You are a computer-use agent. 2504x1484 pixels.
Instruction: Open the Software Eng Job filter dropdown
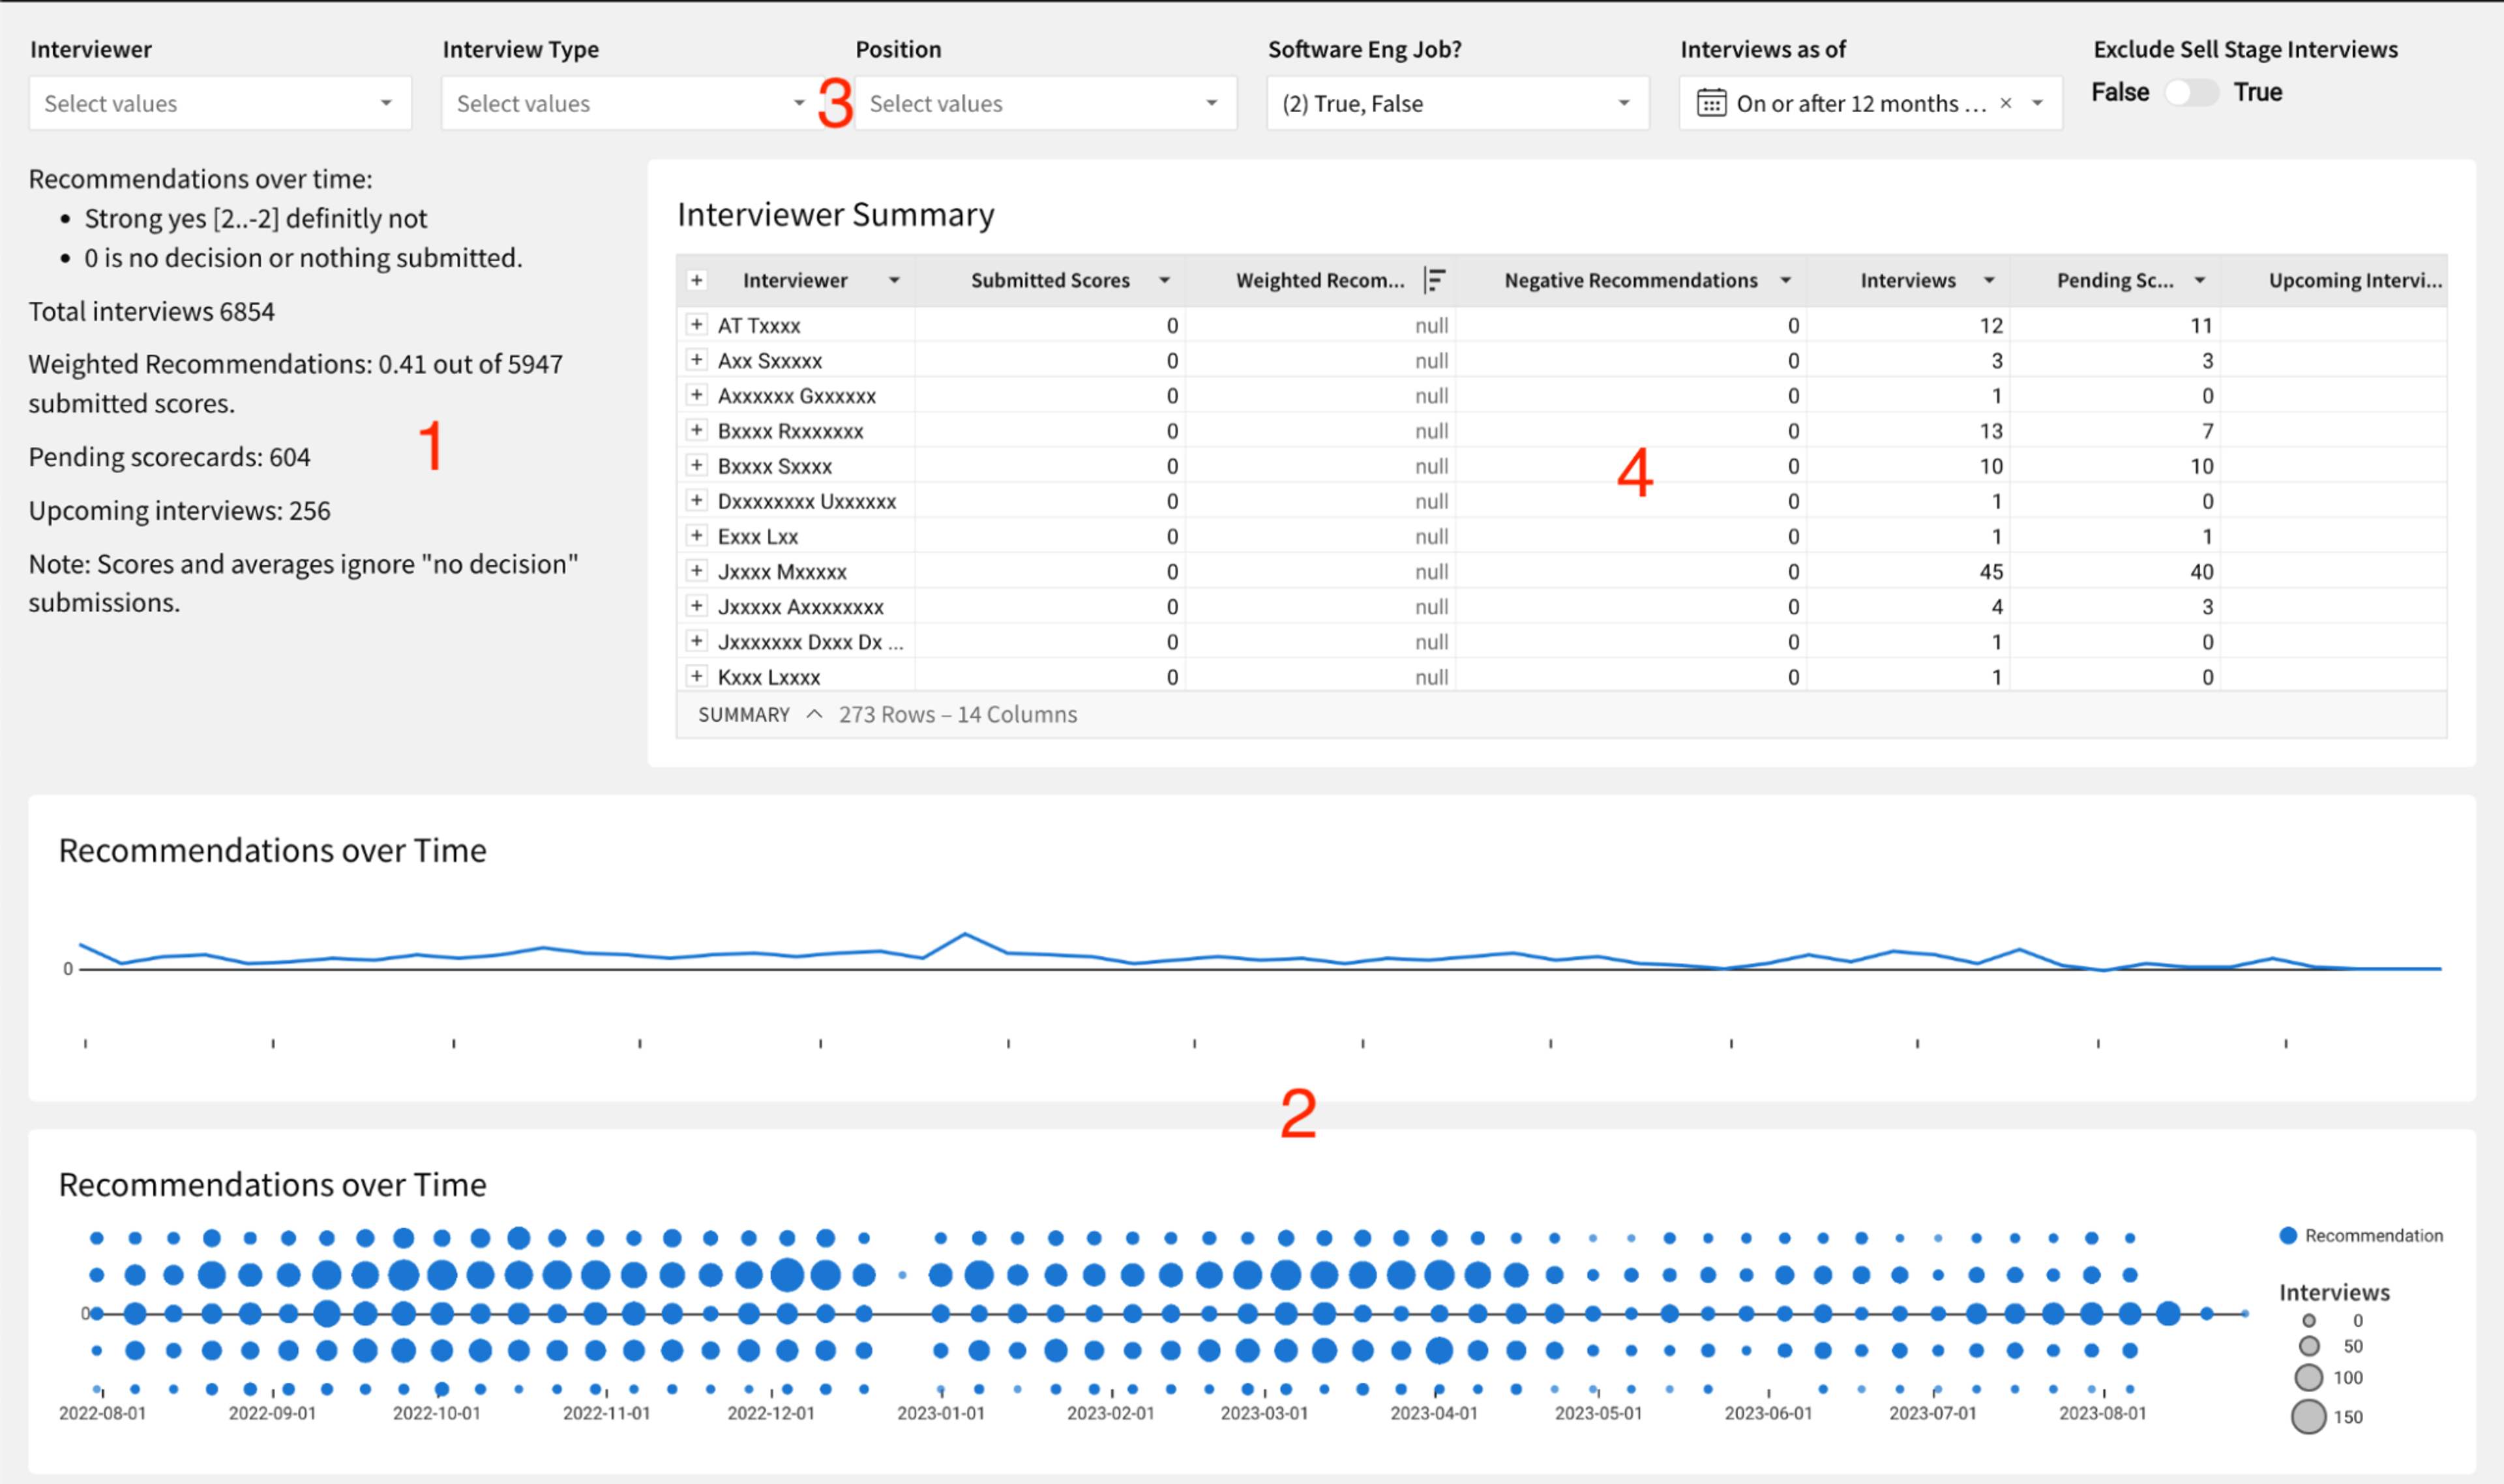[x=1458, y=103]
